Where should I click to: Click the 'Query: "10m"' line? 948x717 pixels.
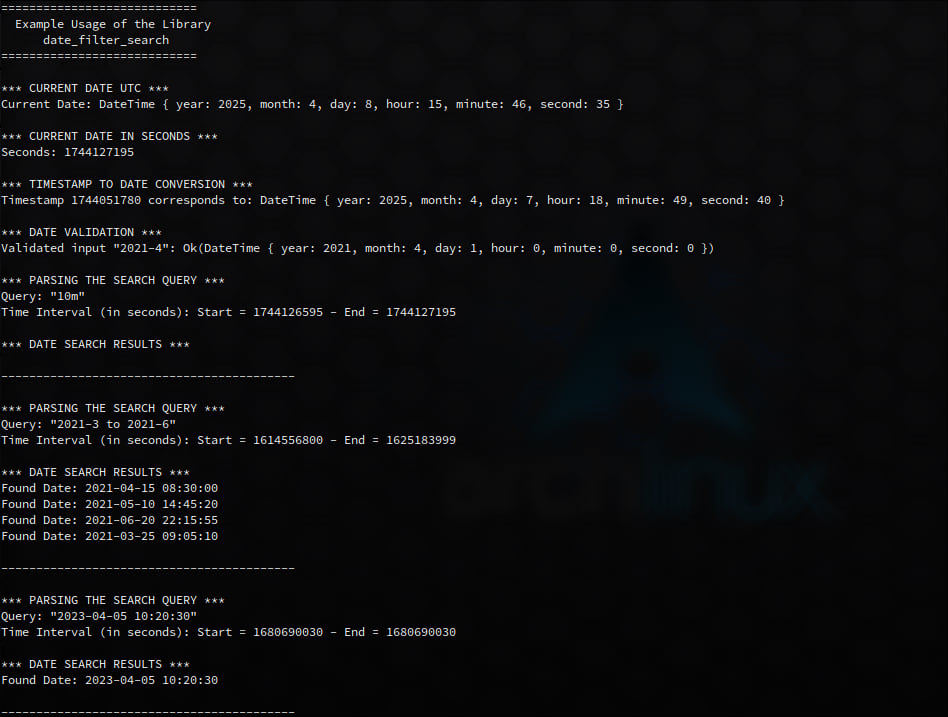click(x=43, y=296)
